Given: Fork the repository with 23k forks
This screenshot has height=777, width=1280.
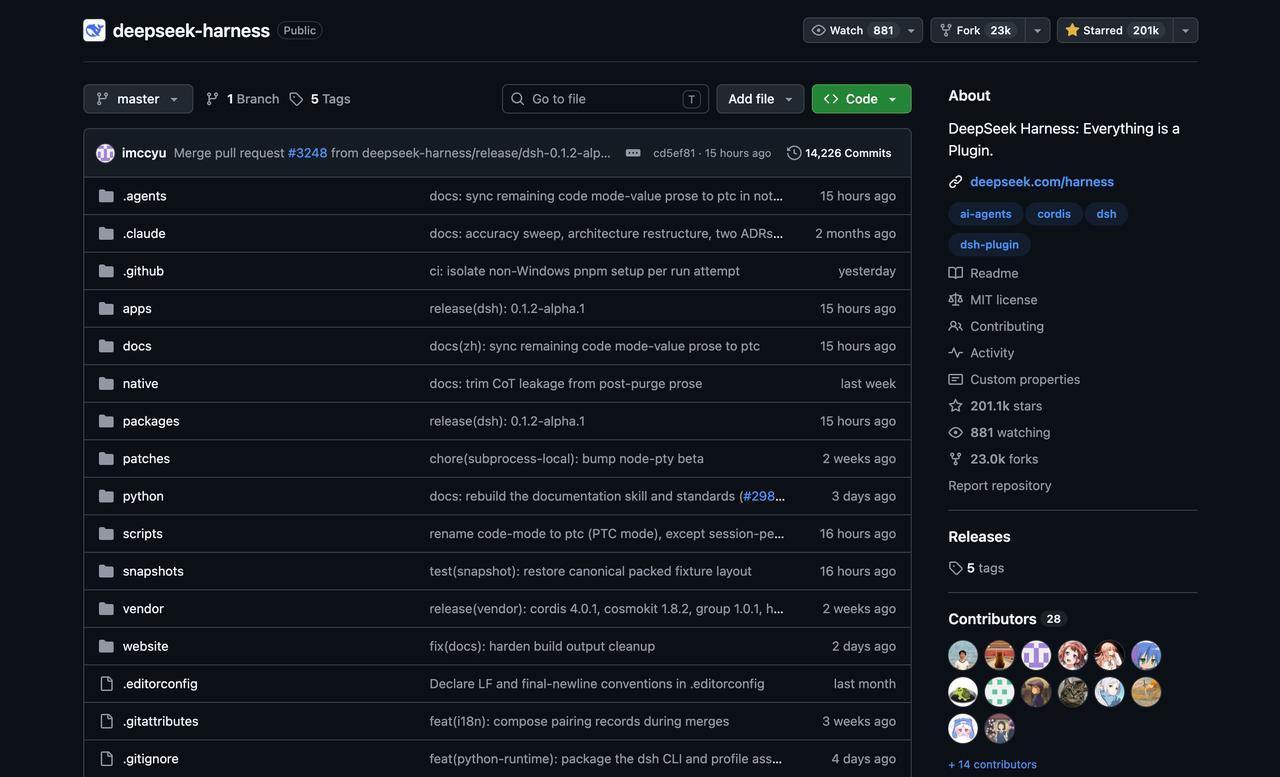Looking at the screenshot, I should tap(977, 30).
